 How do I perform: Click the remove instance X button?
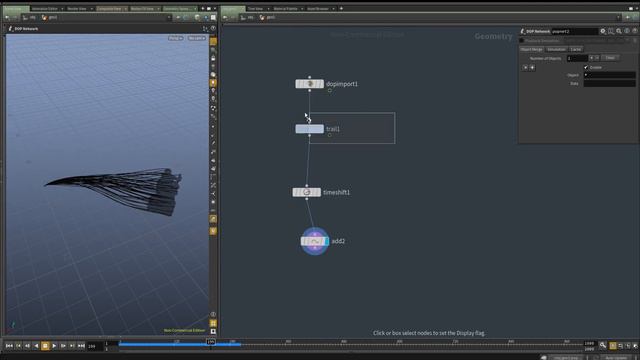[525, 68]
